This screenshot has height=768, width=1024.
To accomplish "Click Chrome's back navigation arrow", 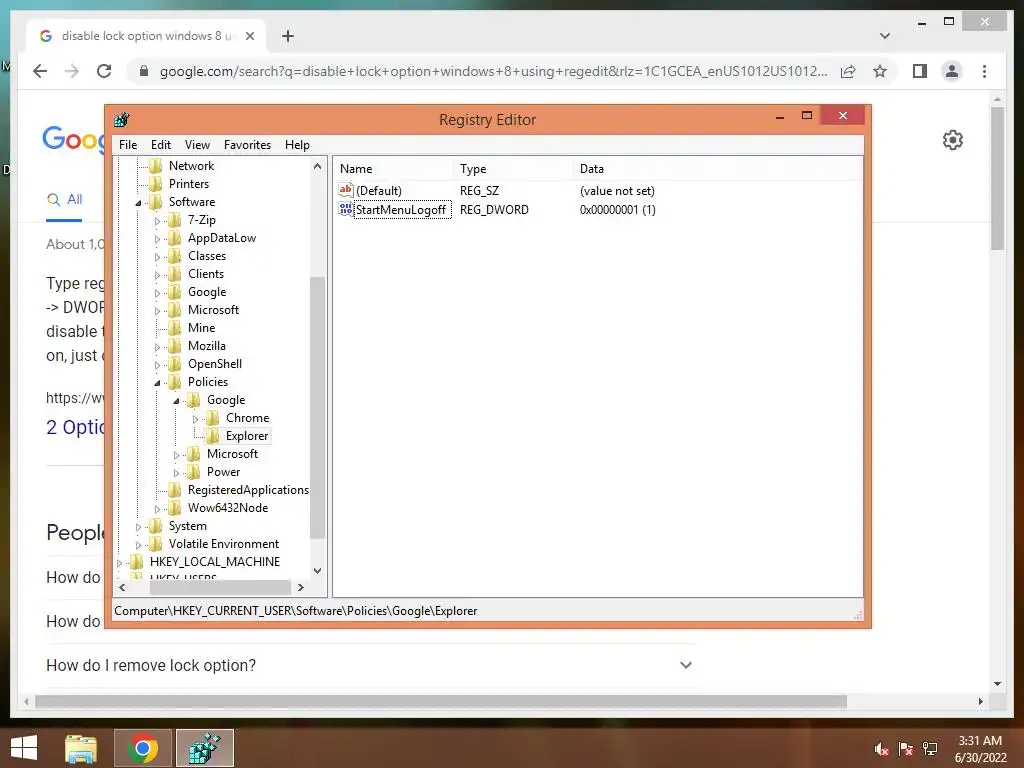I will coord(40,71).
